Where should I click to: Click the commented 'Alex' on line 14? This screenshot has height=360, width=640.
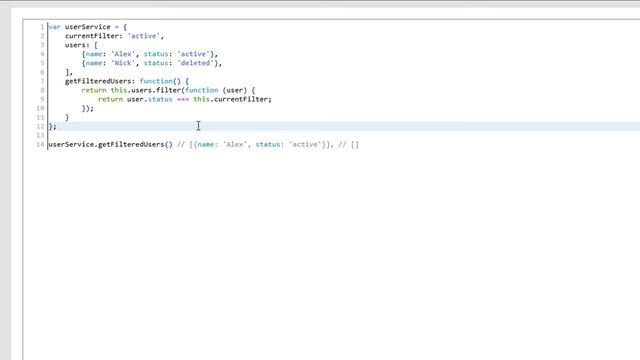(x=235, y=144)
